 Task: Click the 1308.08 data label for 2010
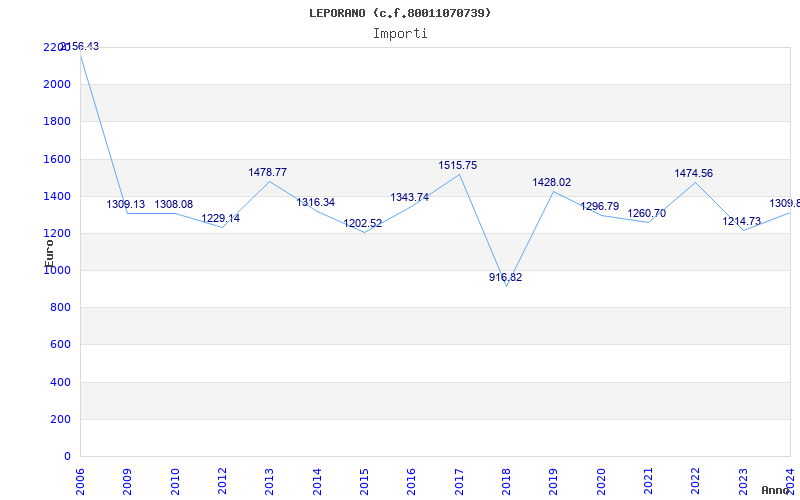173,205
